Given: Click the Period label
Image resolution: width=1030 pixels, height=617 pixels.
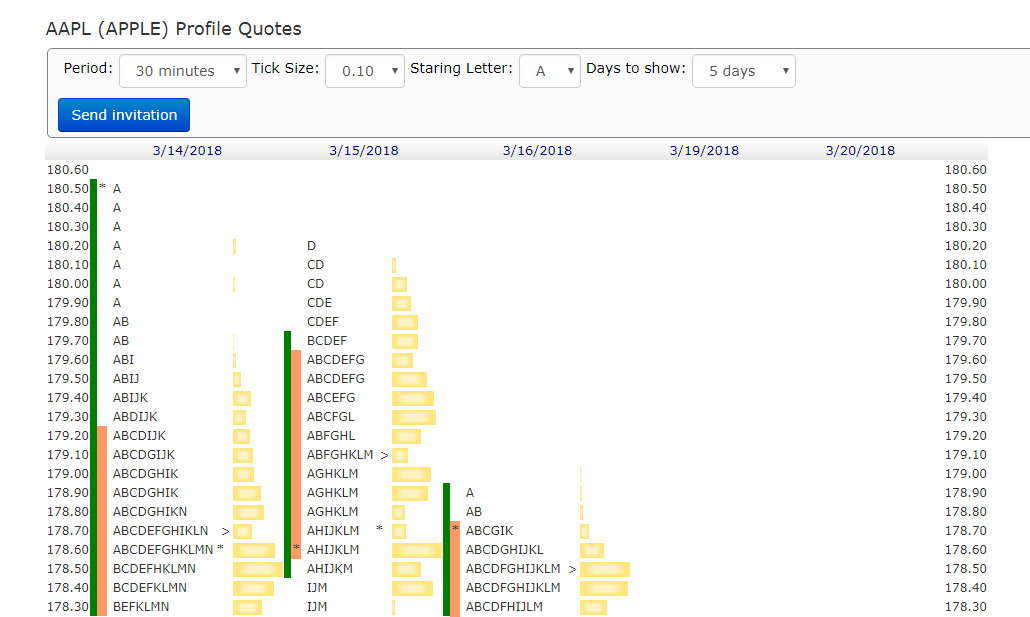Looking at the screenshot, I should pyautogui.click(x=88, y=68).
